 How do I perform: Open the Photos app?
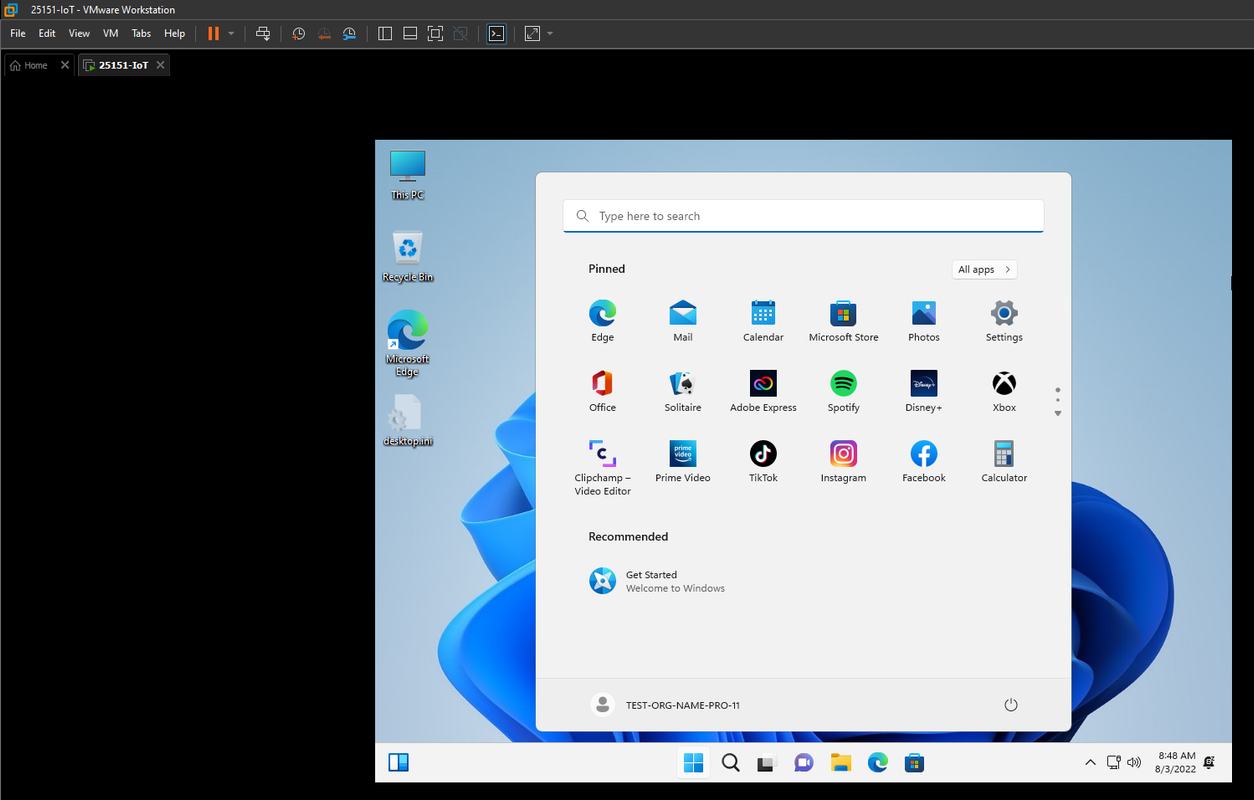pyautogui.click(x=924, y=321)
